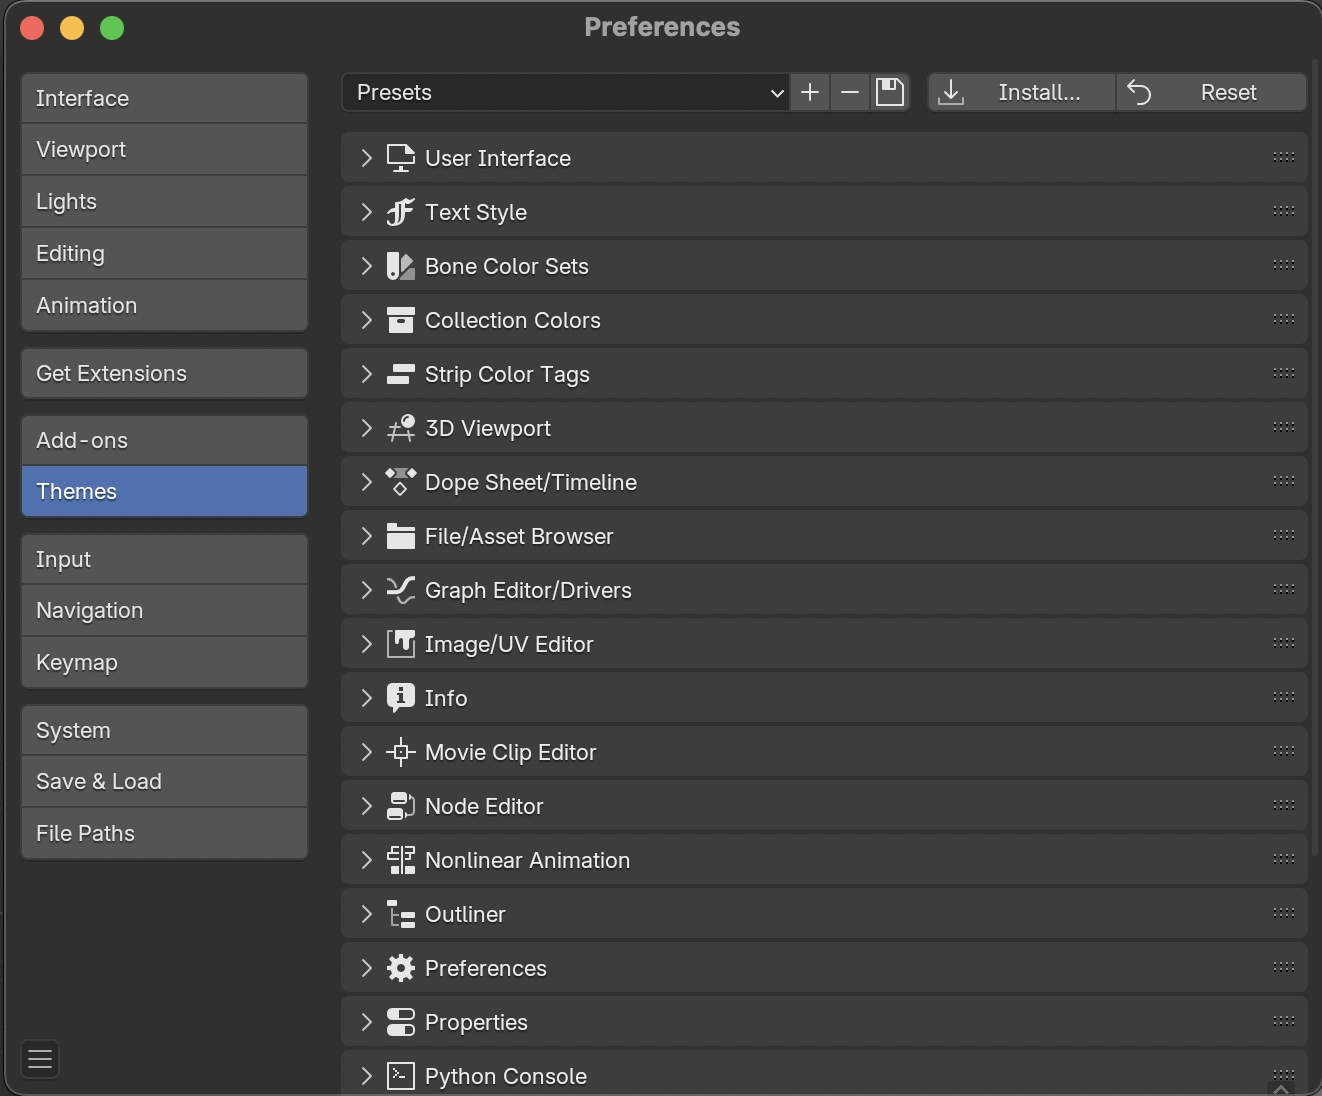Switch to the Animation tab
This screenshot has height=1096, width=1322.
164,305
